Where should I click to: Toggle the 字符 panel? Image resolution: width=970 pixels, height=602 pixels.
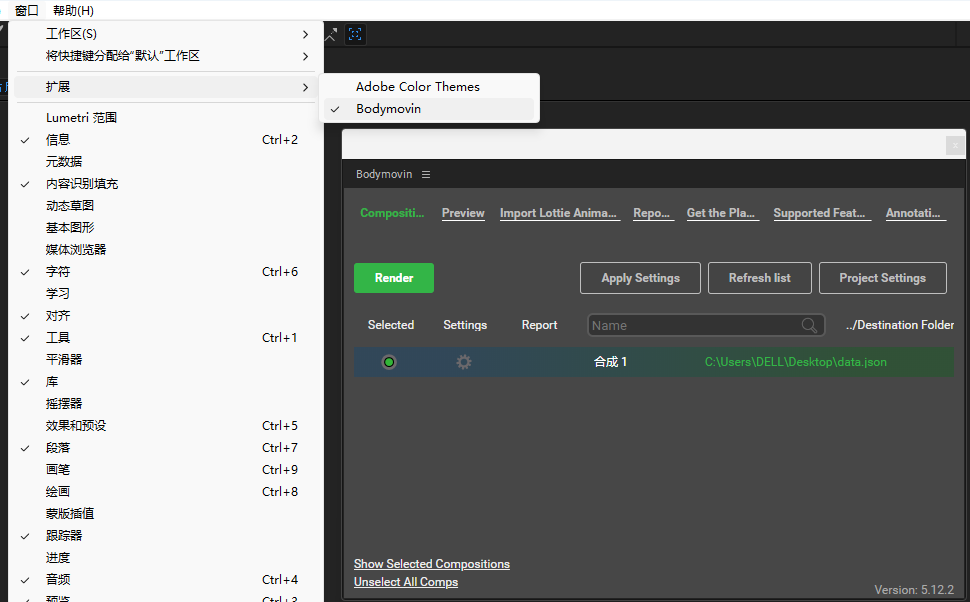[x=166, y=272]
